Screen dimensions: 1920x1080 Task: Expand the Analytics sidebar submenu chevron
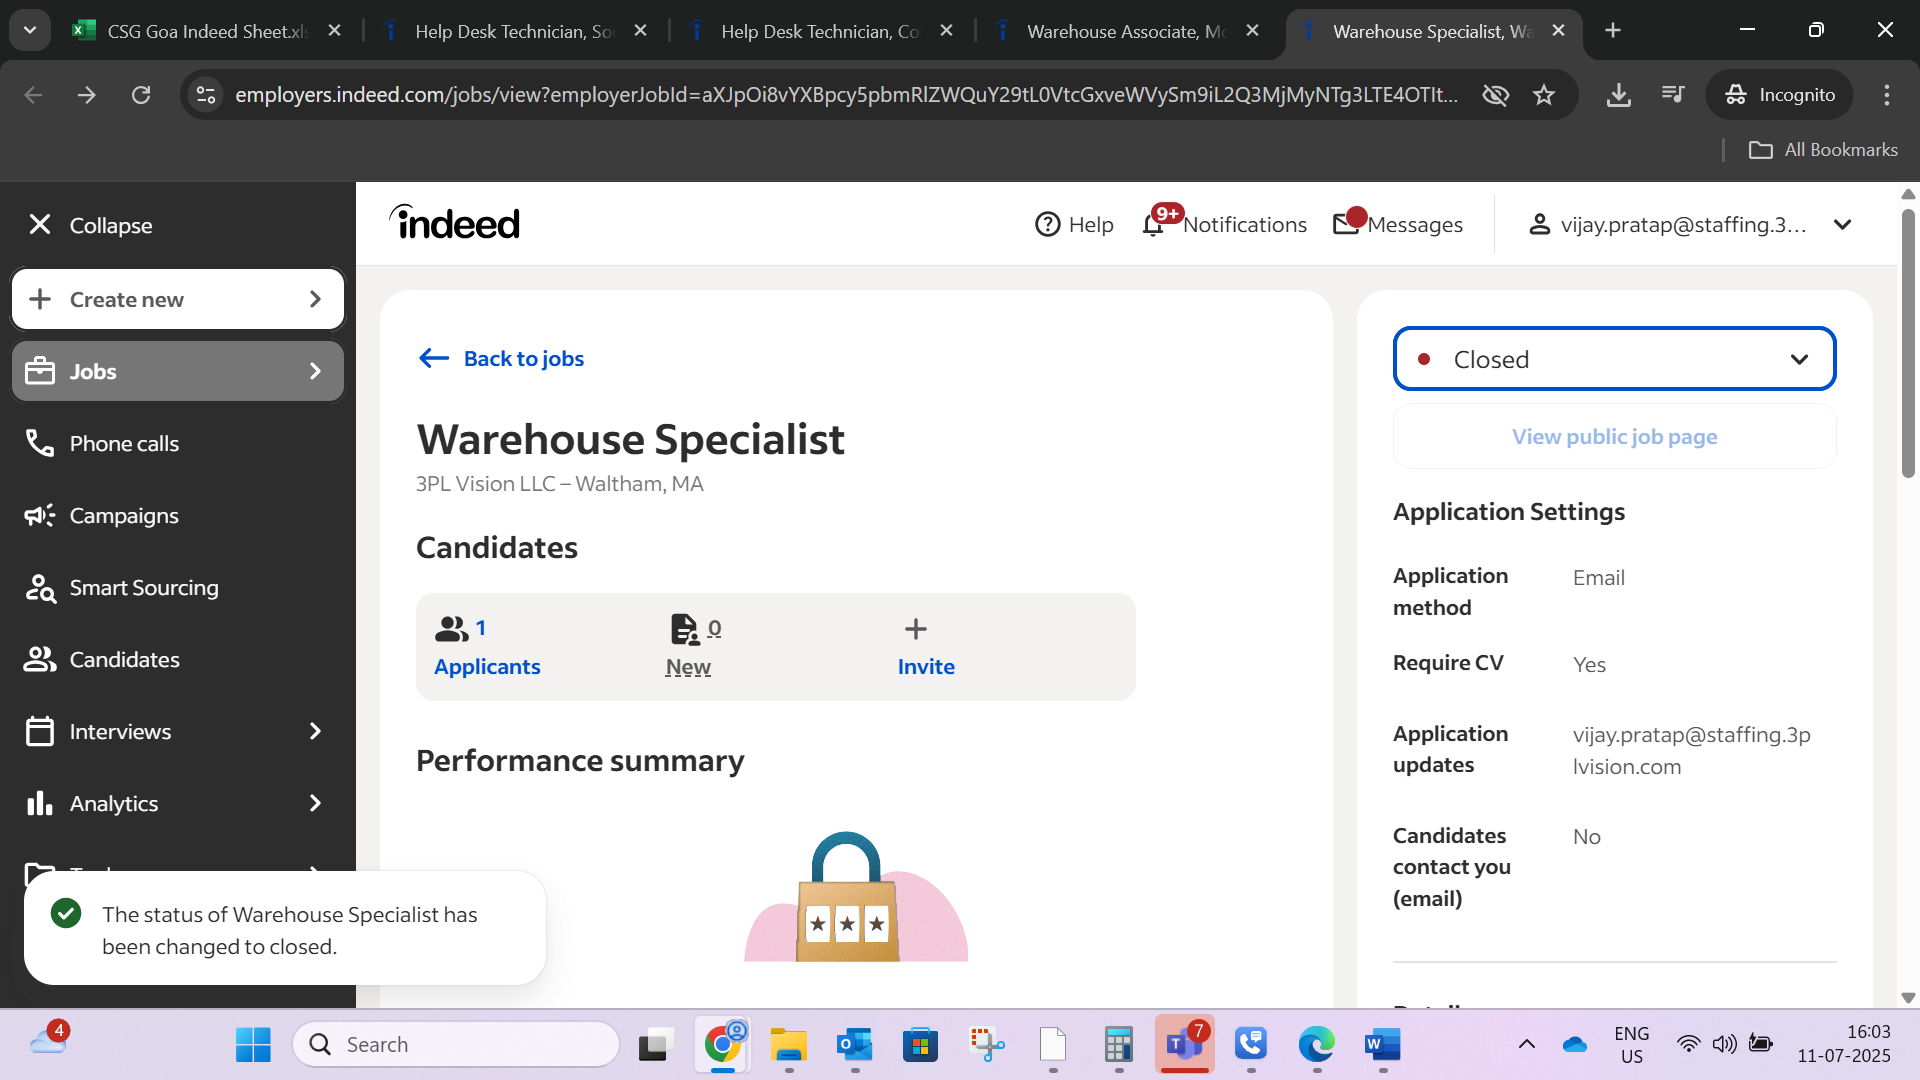[315, 803]
